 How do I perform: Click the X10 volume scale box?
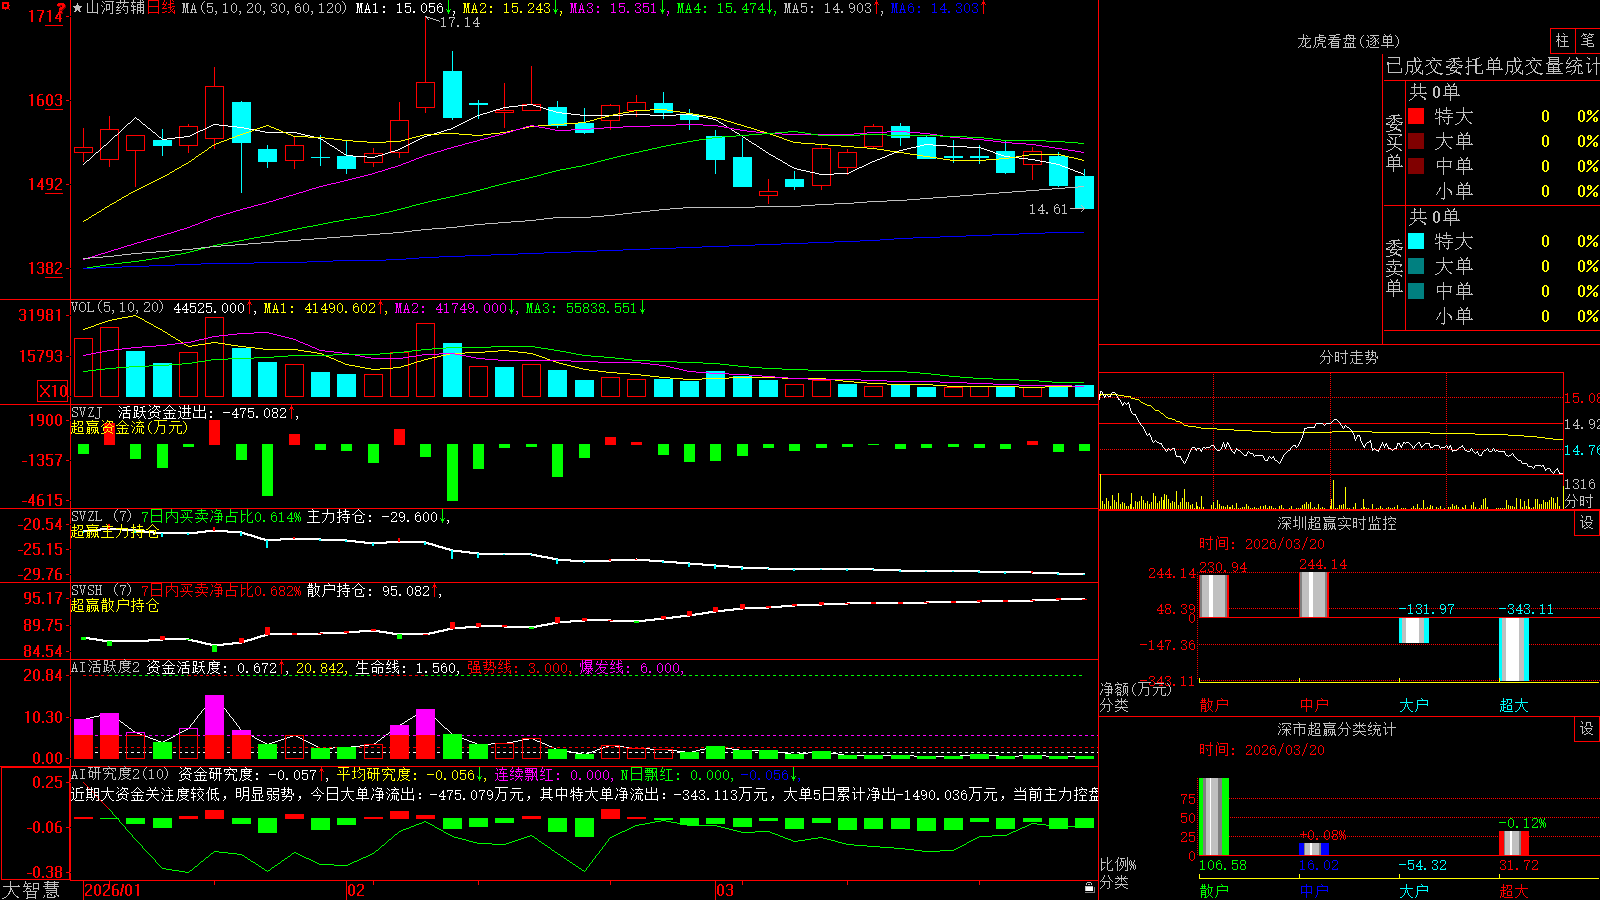tap(53, 391)
